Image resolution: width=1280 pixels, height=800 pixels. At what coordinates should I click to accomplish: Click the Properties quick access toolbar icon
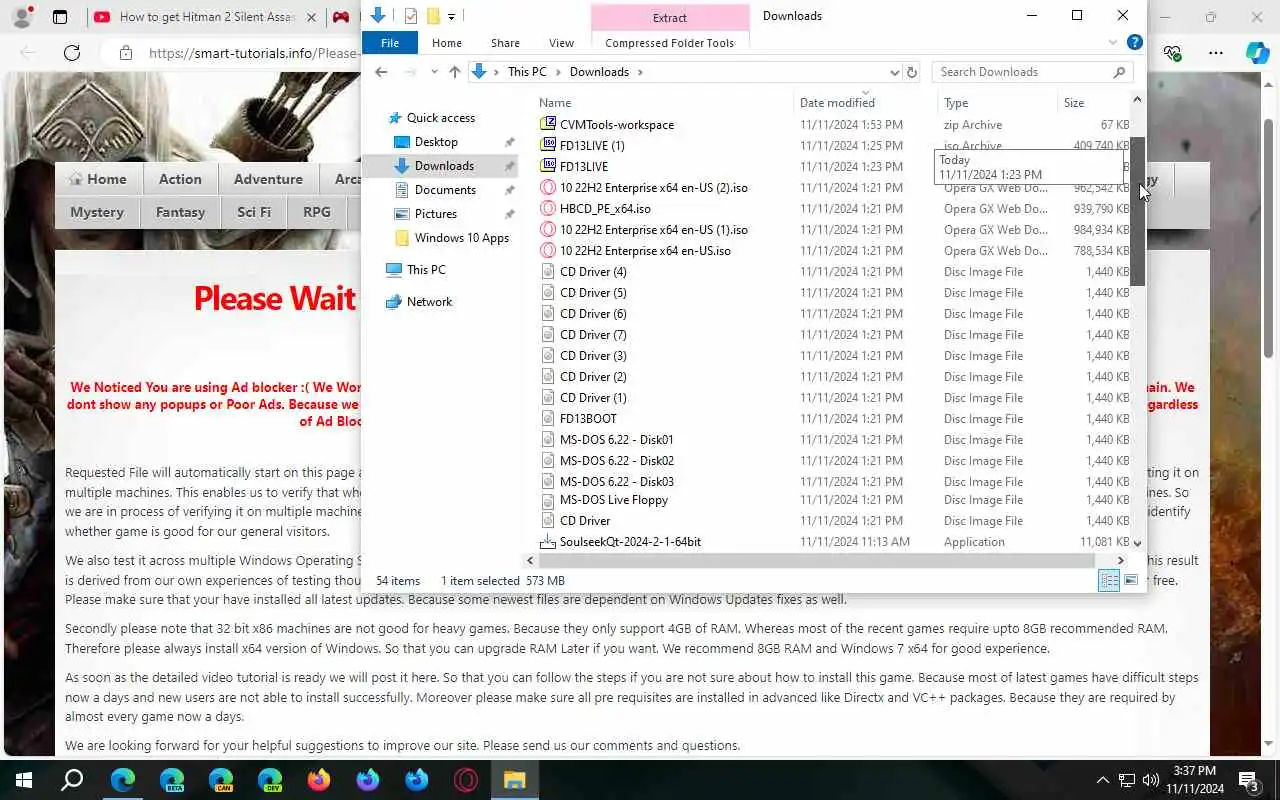pyautogui.click(x=410, y=15)
